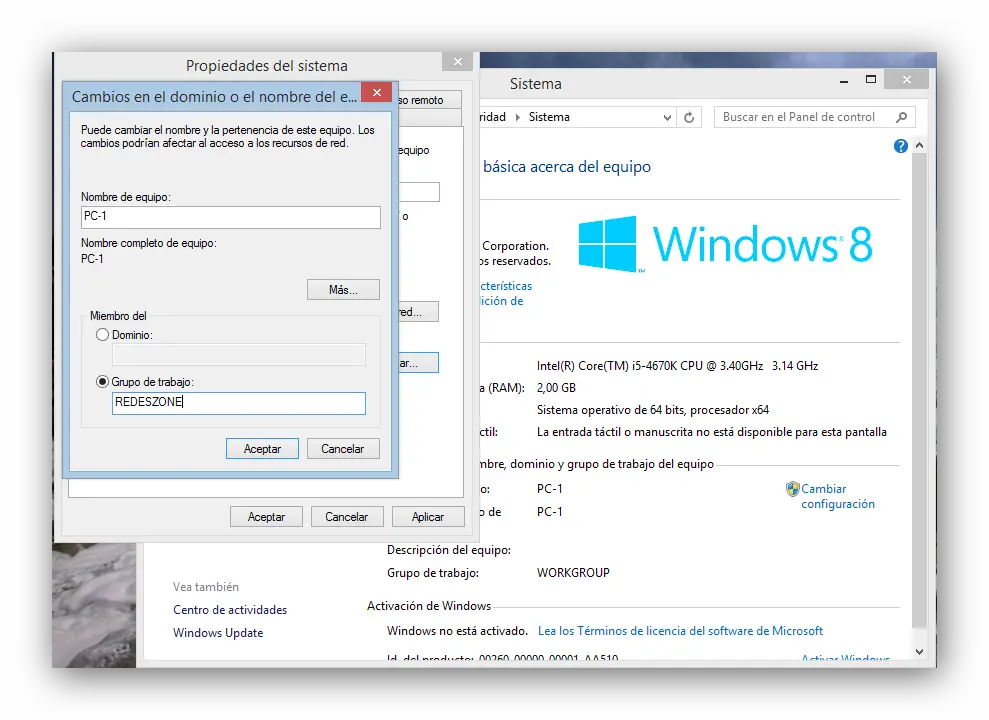Select the Grupo de trabajo radio button
Viewport: 989px width, 720px height.
point(102,381)
